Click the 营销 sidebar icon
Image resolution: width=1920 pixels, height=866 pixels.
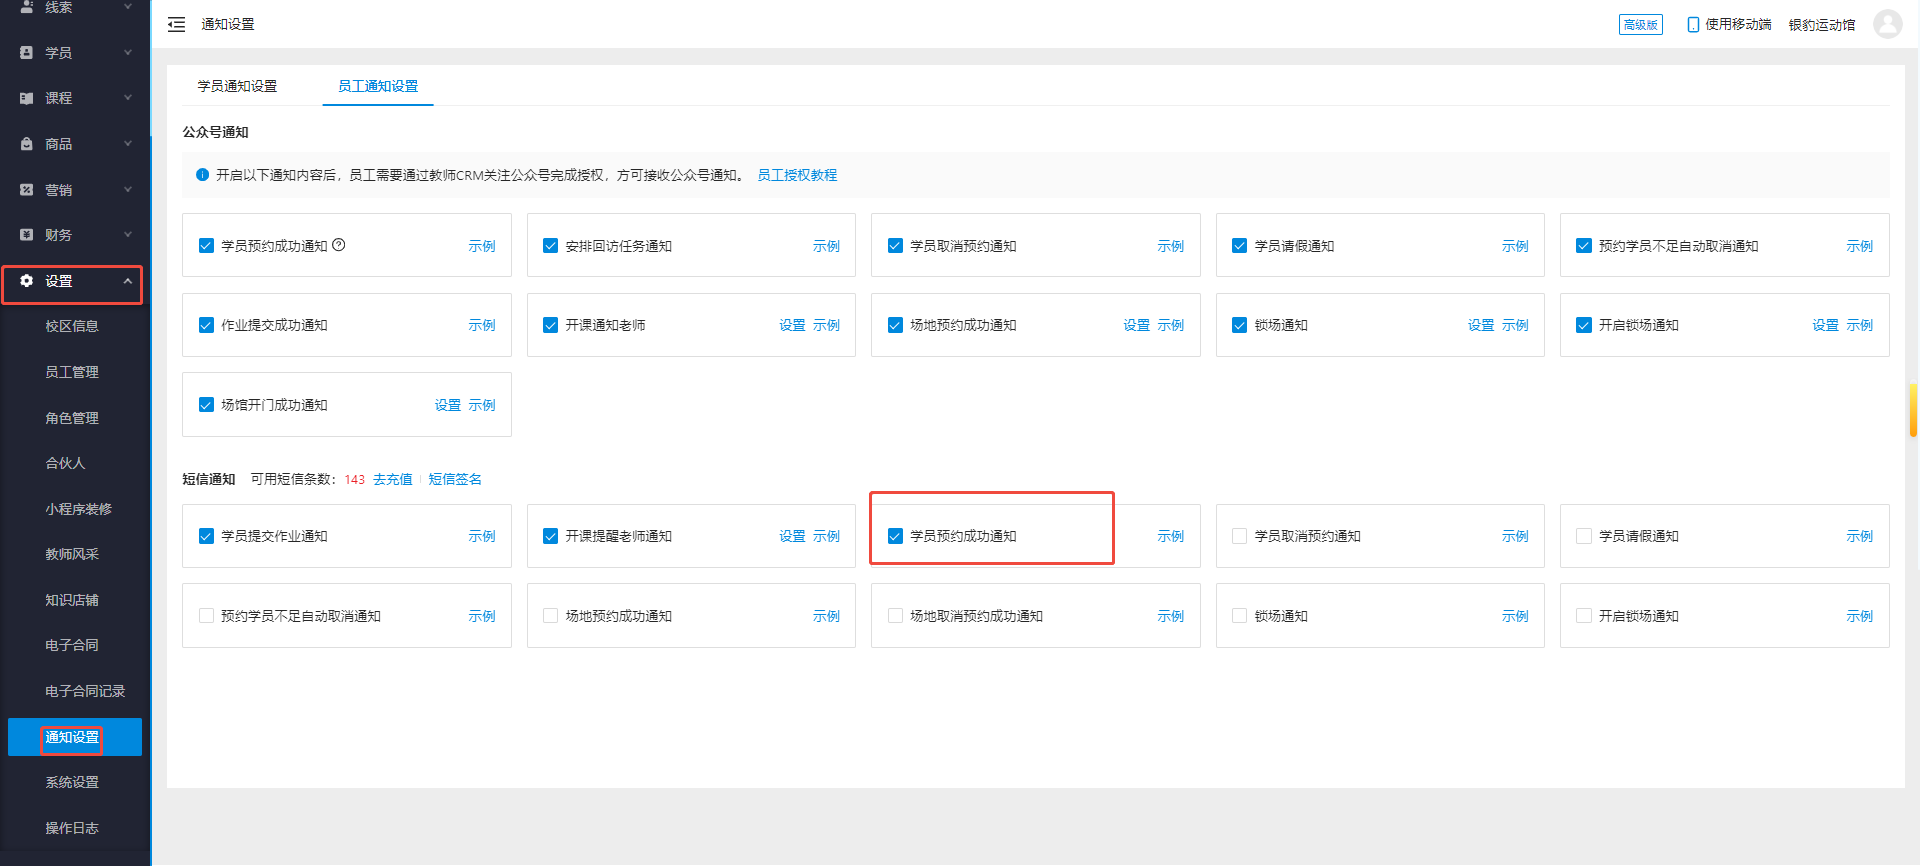[x=27, y=189]
